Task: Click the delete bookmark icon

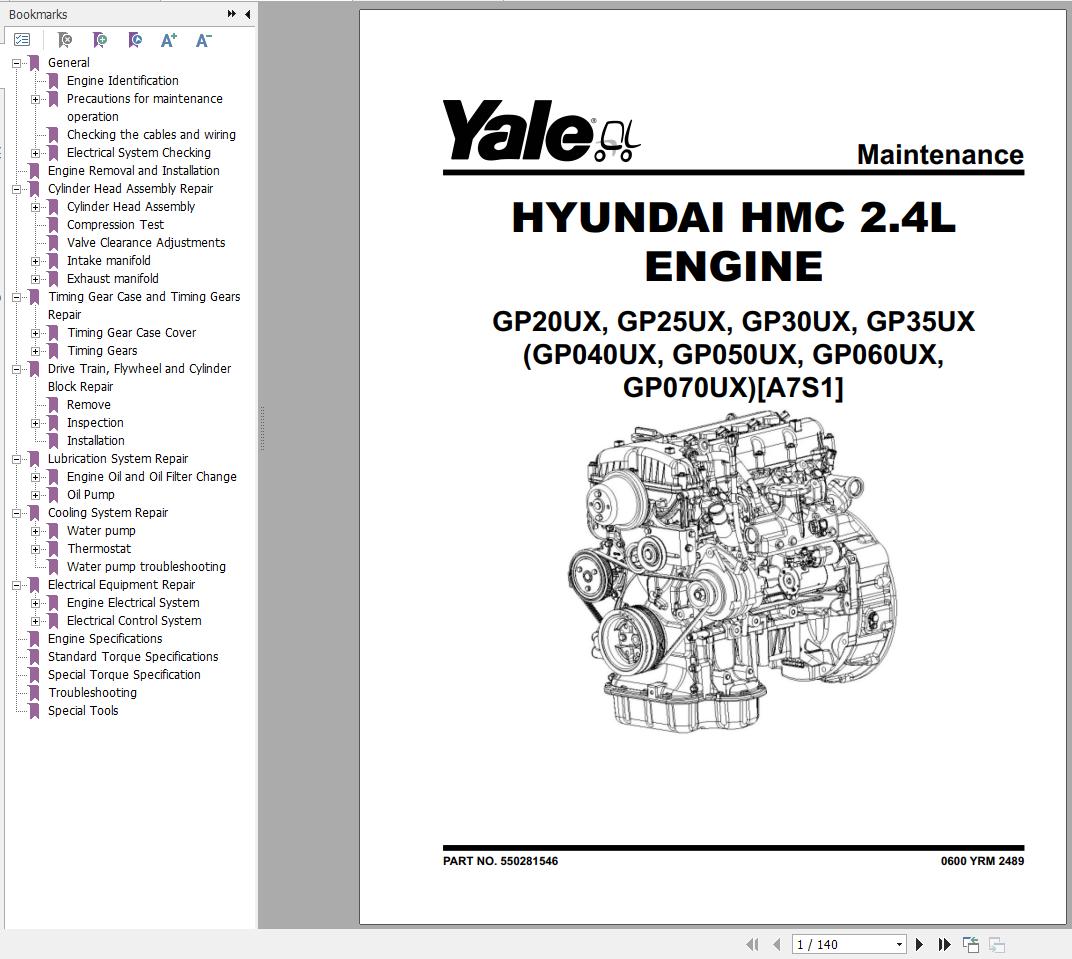Action: pos(65,40)
